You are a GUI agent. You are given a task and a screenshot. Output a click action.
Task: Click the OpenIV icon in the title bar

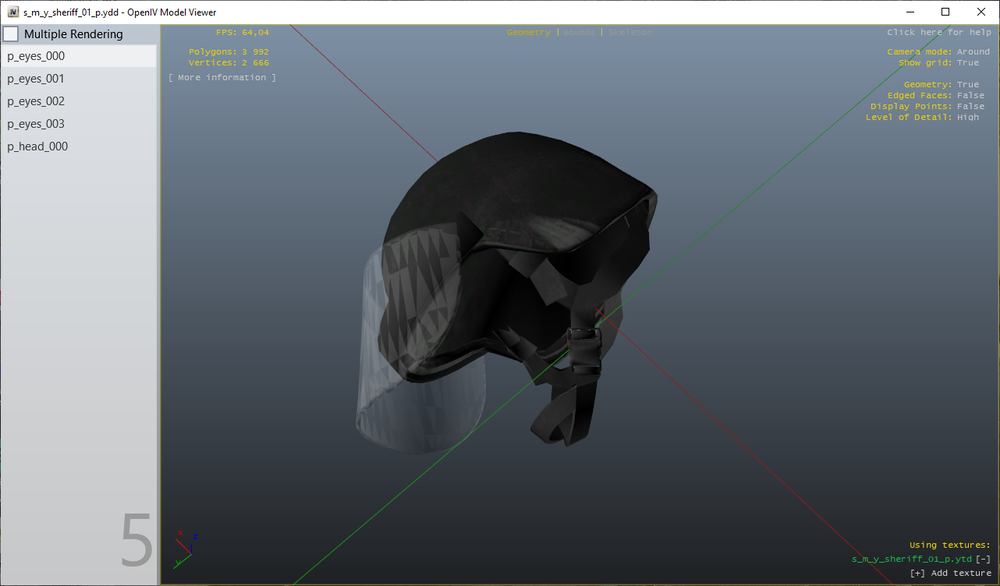coord(12,12)
